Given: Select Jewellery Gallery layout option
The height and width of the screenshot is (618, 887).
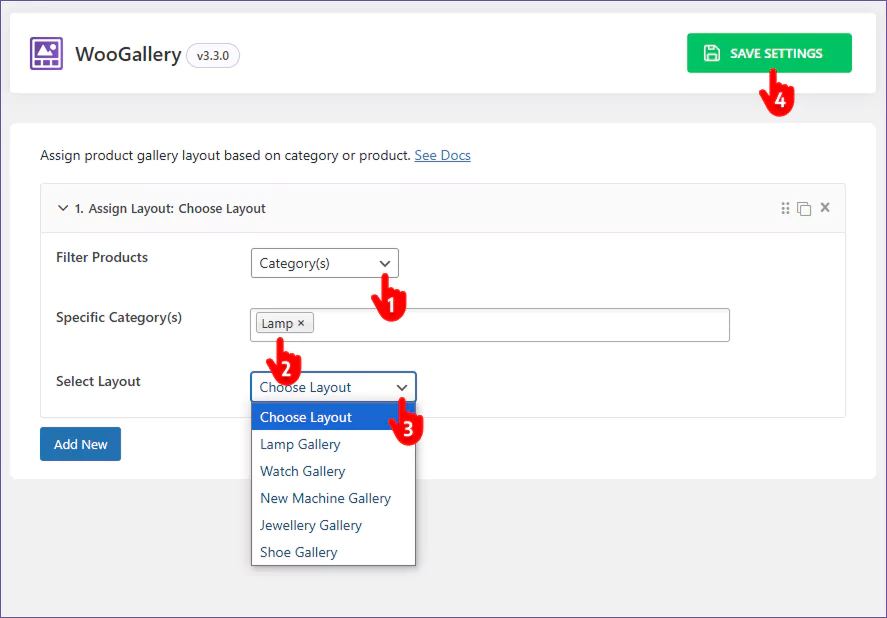Looking at the screenshot, I should [x=333, y=525].
